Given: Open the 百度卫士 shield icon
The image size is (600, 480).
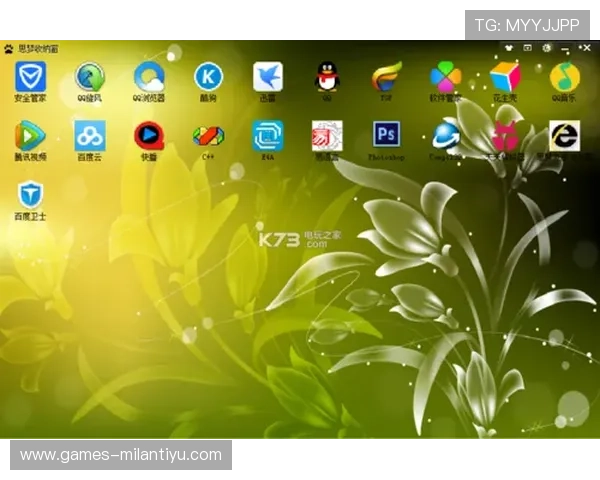Looking at the screenshot, I should pyautogui.click(x=30, y=195).
